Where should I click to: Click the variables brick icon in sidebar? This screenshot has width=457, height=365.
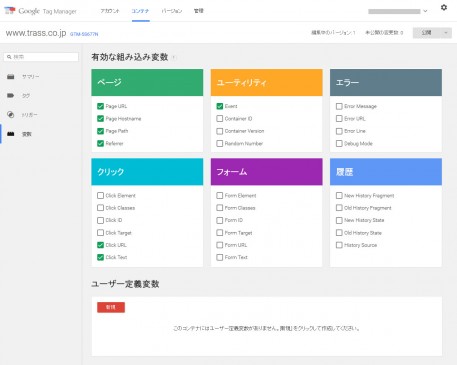(x=11, y=134)
